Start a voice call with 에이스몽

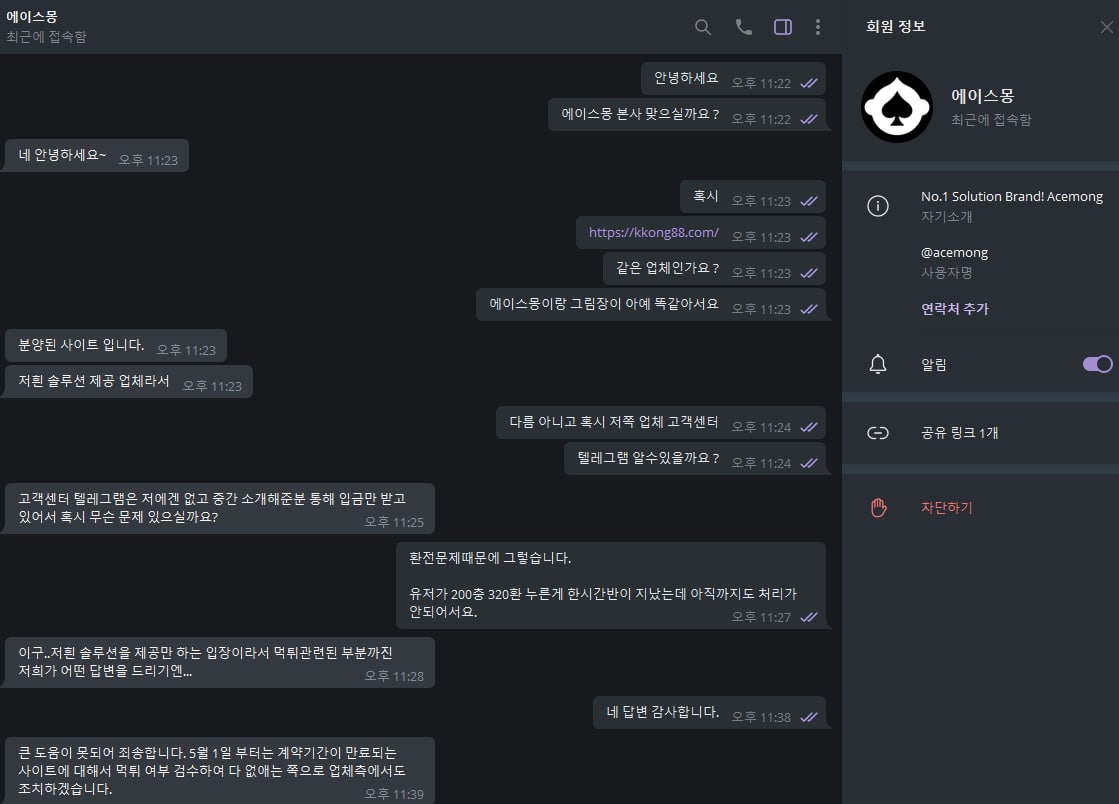click(x=743, y=27)
